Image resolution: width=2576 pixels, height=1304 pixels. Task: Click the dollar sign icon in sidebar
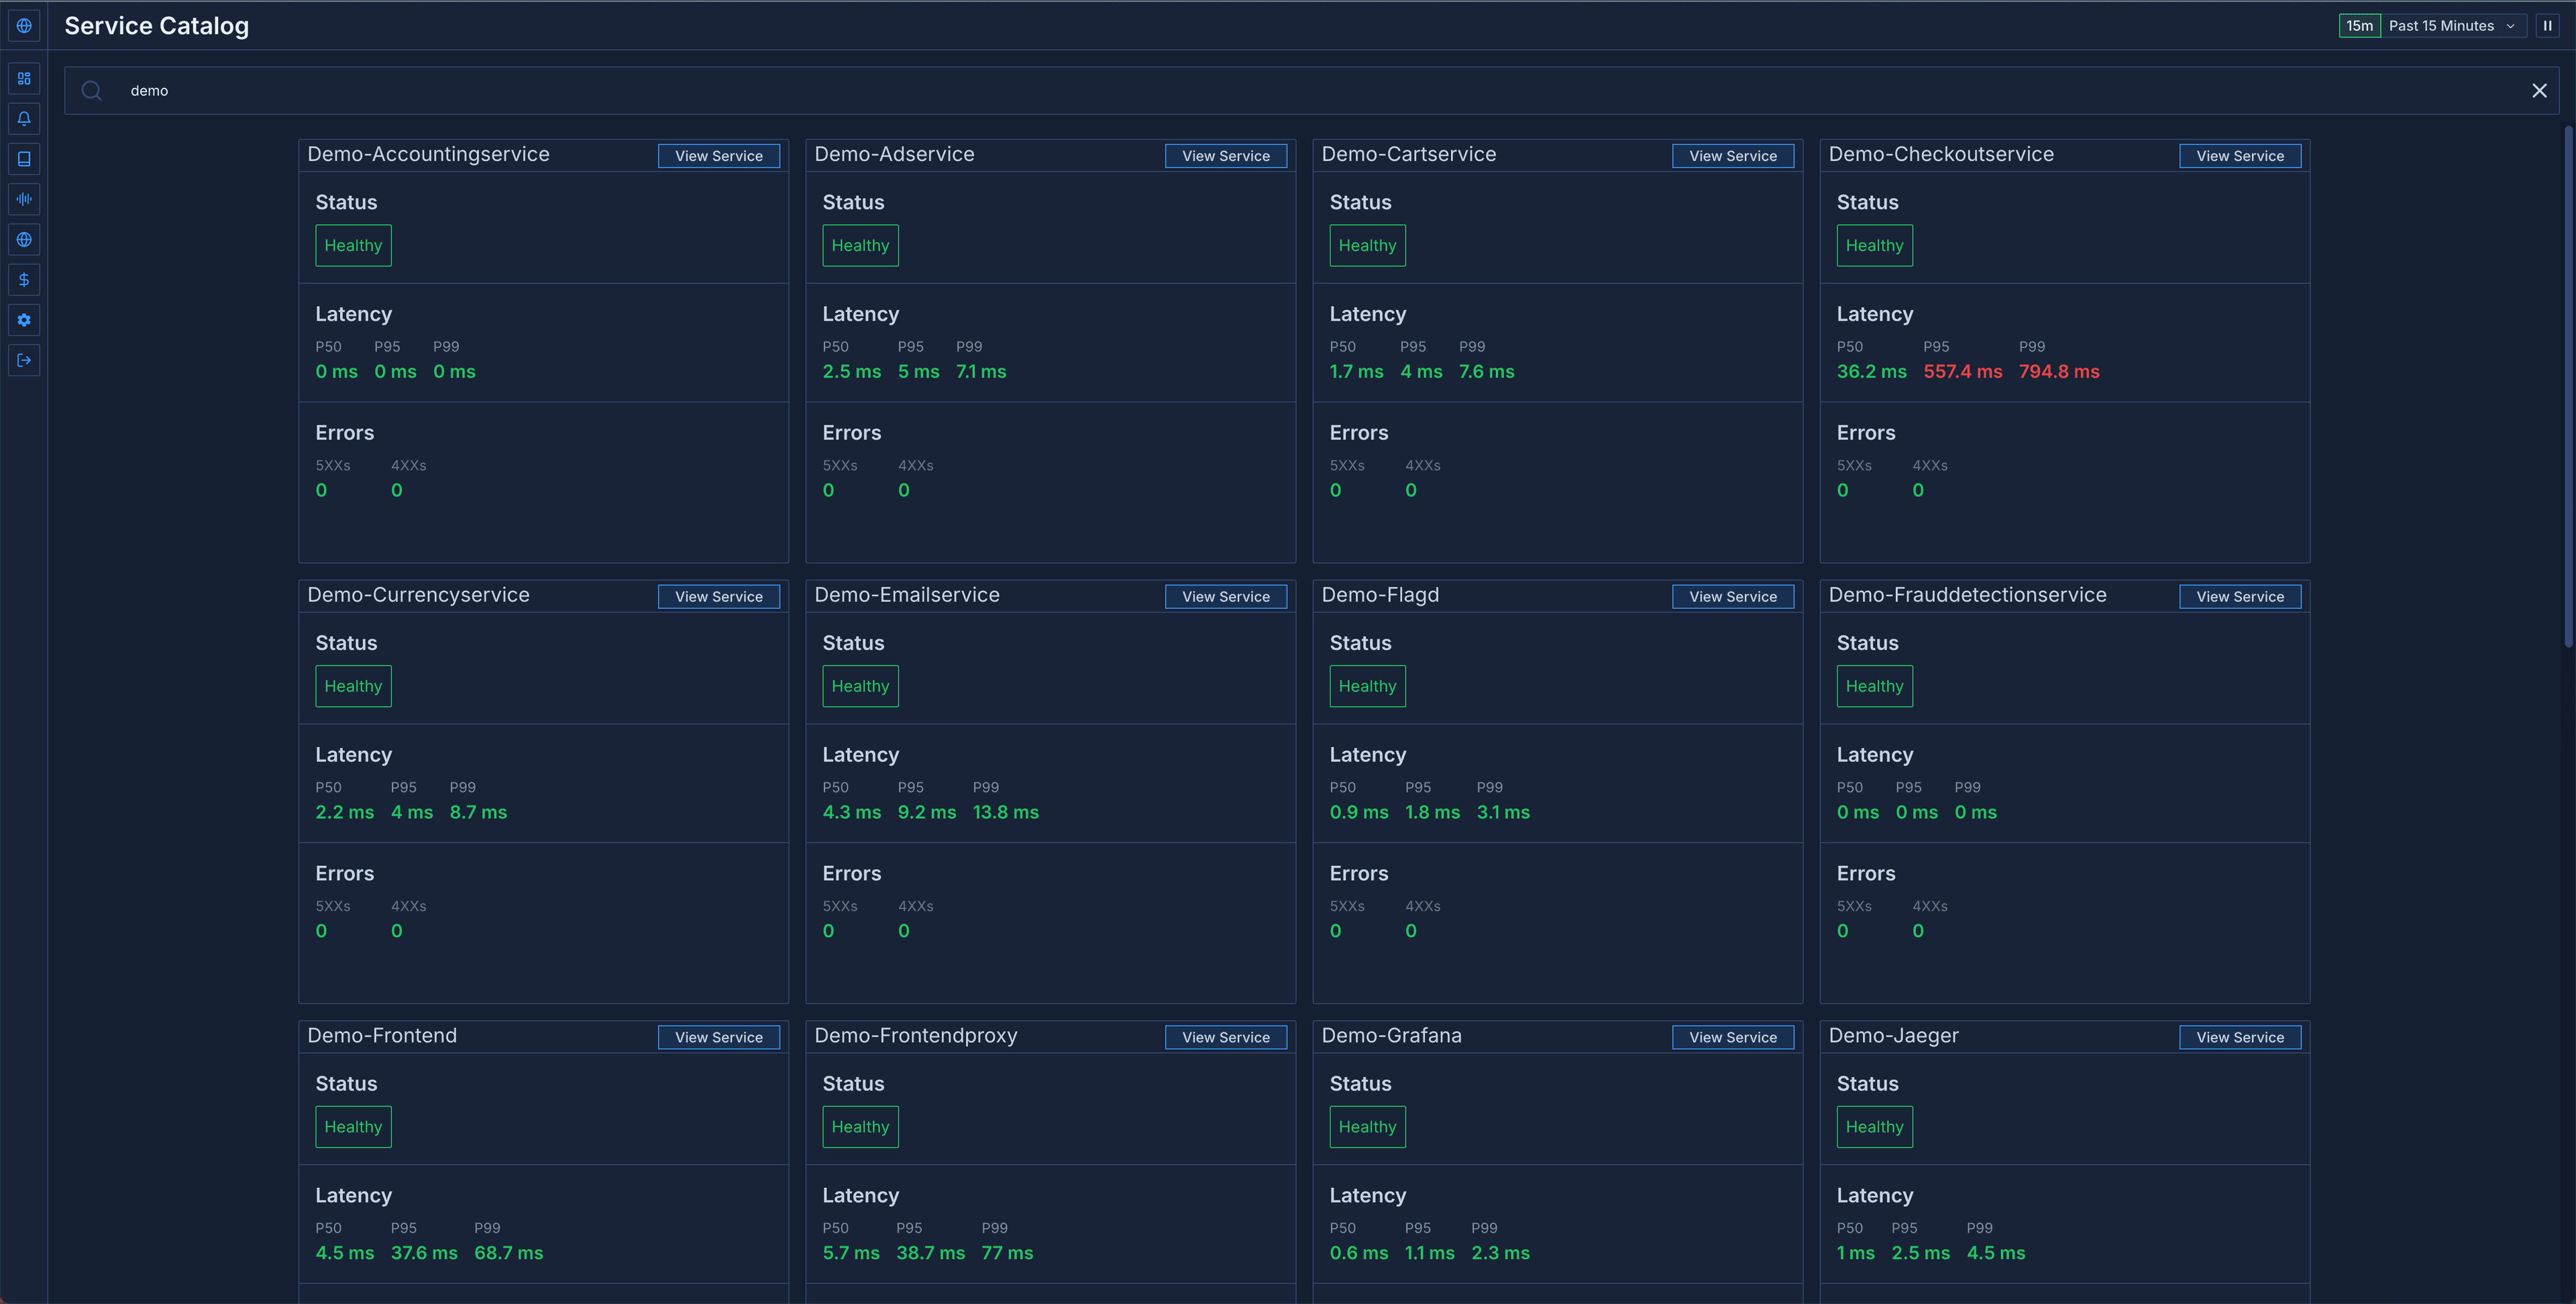(x=23, y=280)
